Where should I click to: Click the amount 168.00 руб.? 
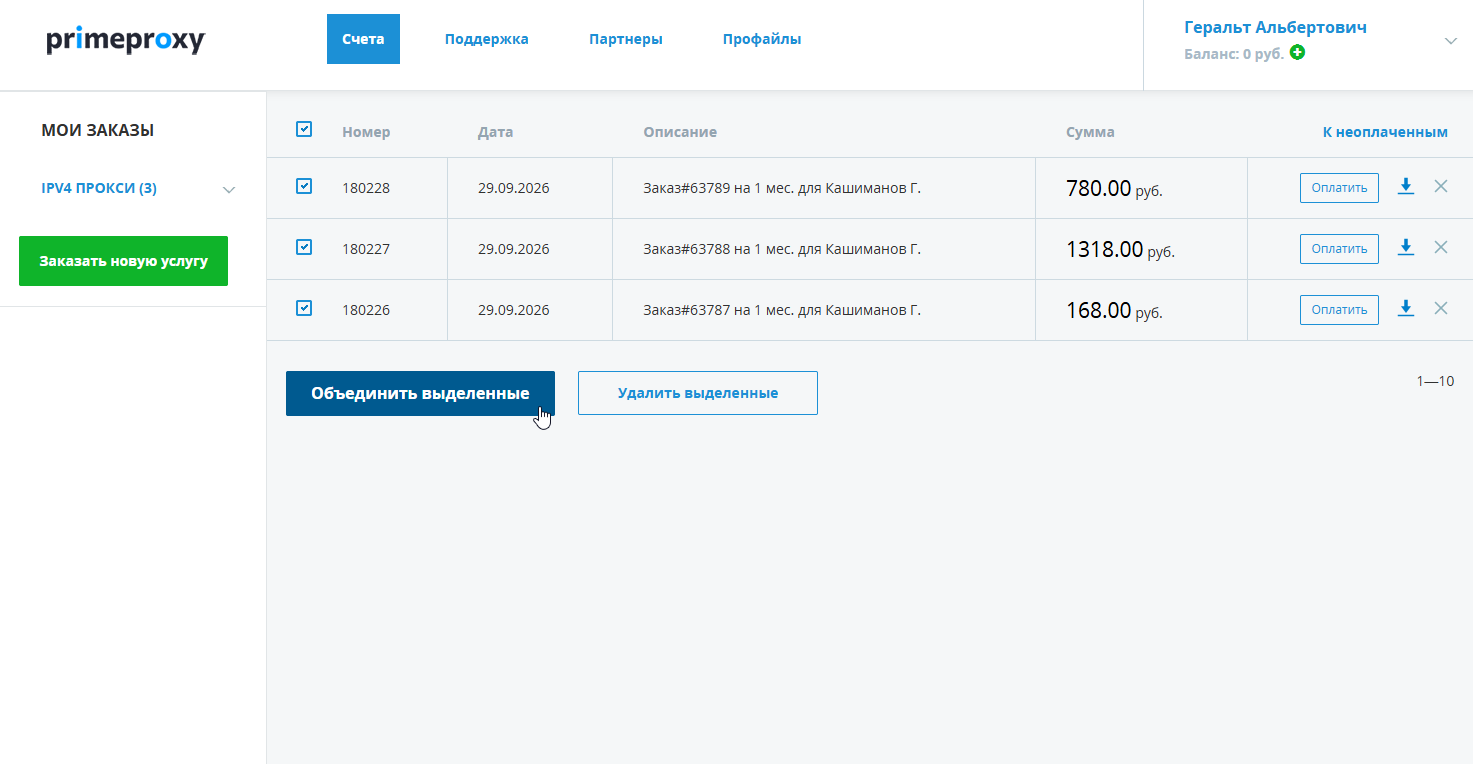coord(1114,311)
